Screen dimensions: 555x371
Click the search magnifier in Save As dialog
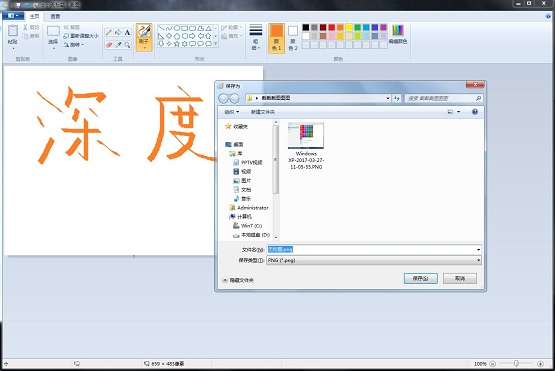[x=478, y=98]
